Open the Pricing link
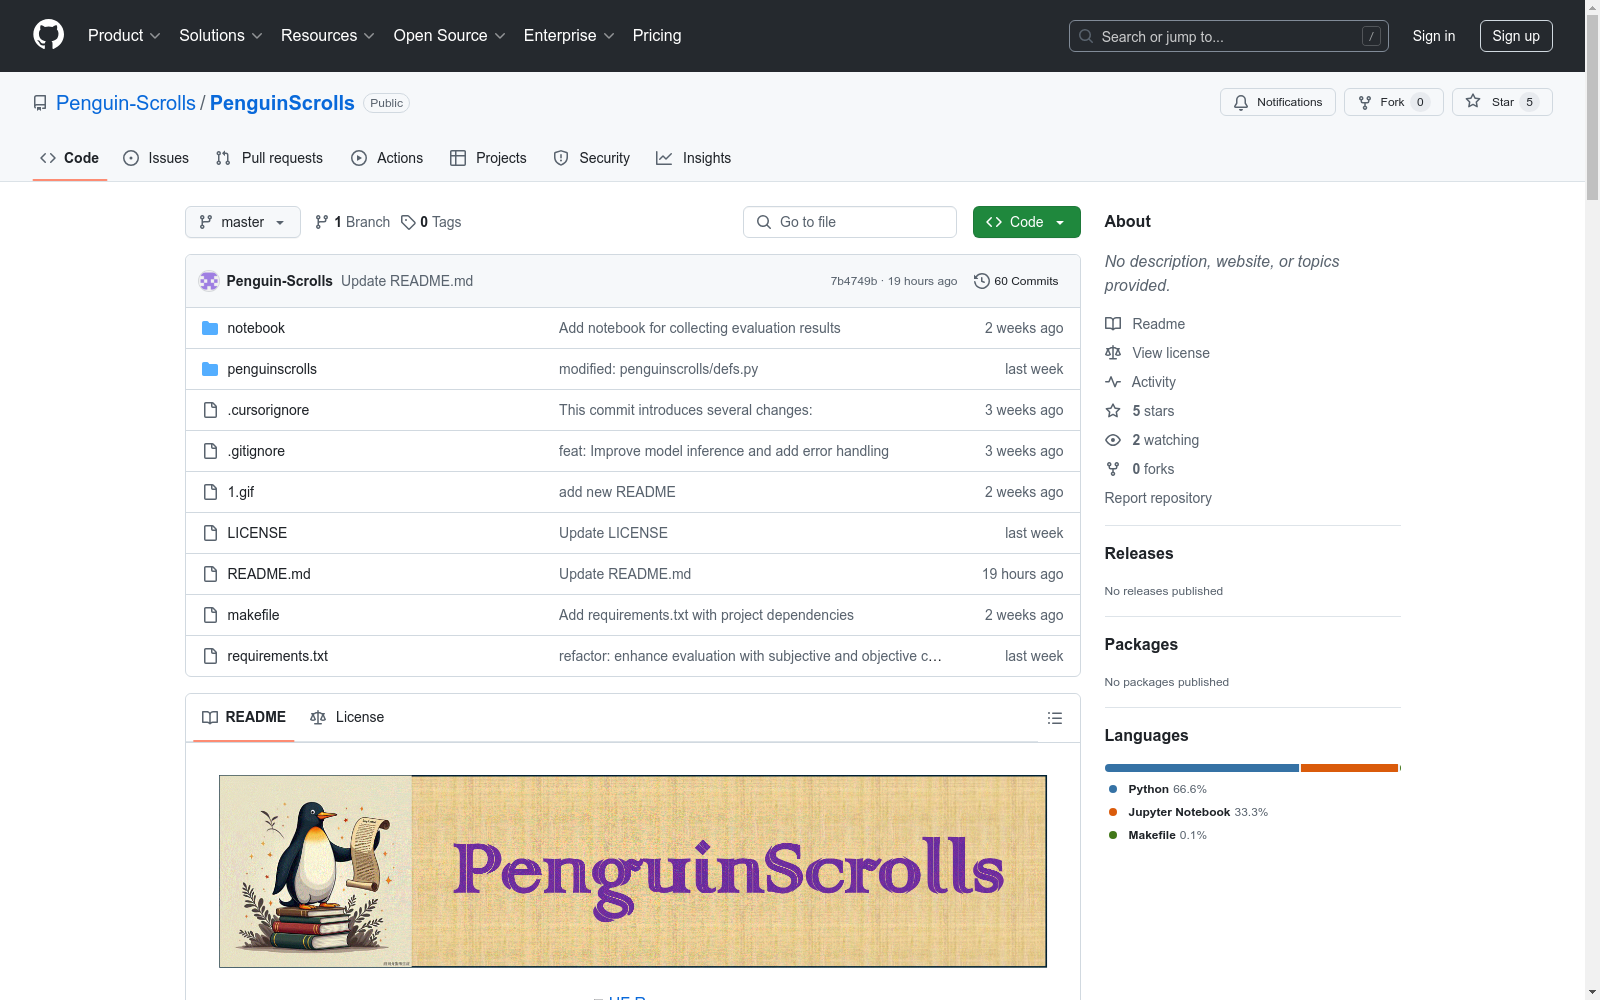The height and width of the screenshot is (1000, 1600). pos(657,36)
